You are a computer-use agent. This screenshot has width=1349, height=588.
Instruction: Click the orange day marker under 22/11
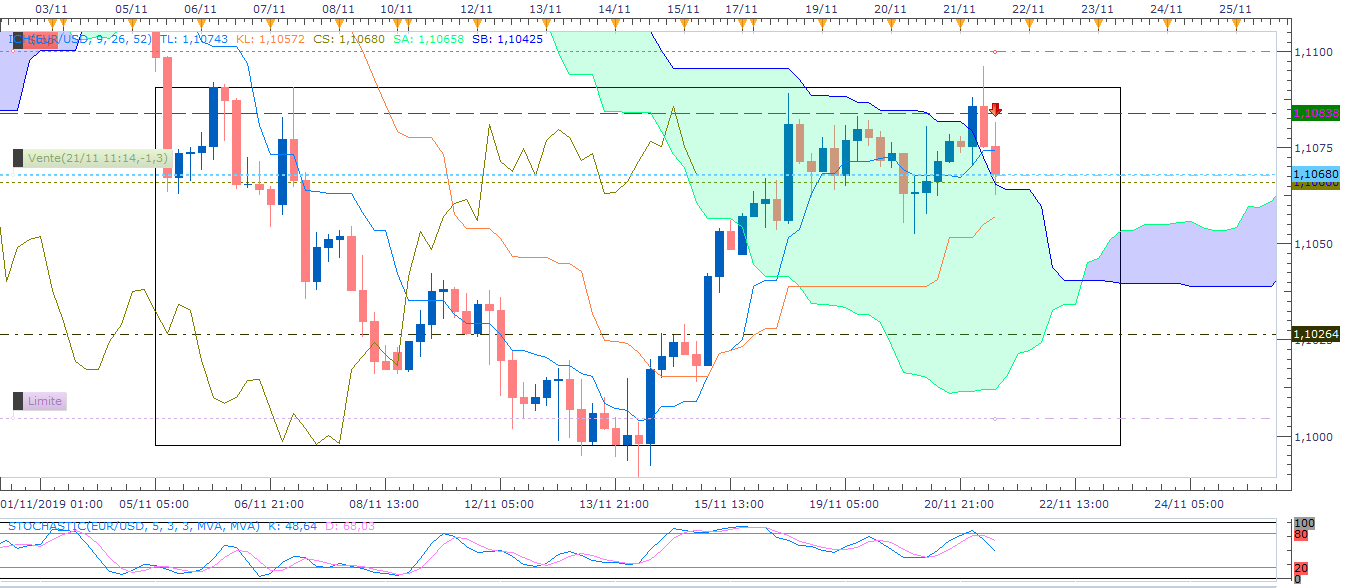pyautogui.click(x=1029, y=24)
